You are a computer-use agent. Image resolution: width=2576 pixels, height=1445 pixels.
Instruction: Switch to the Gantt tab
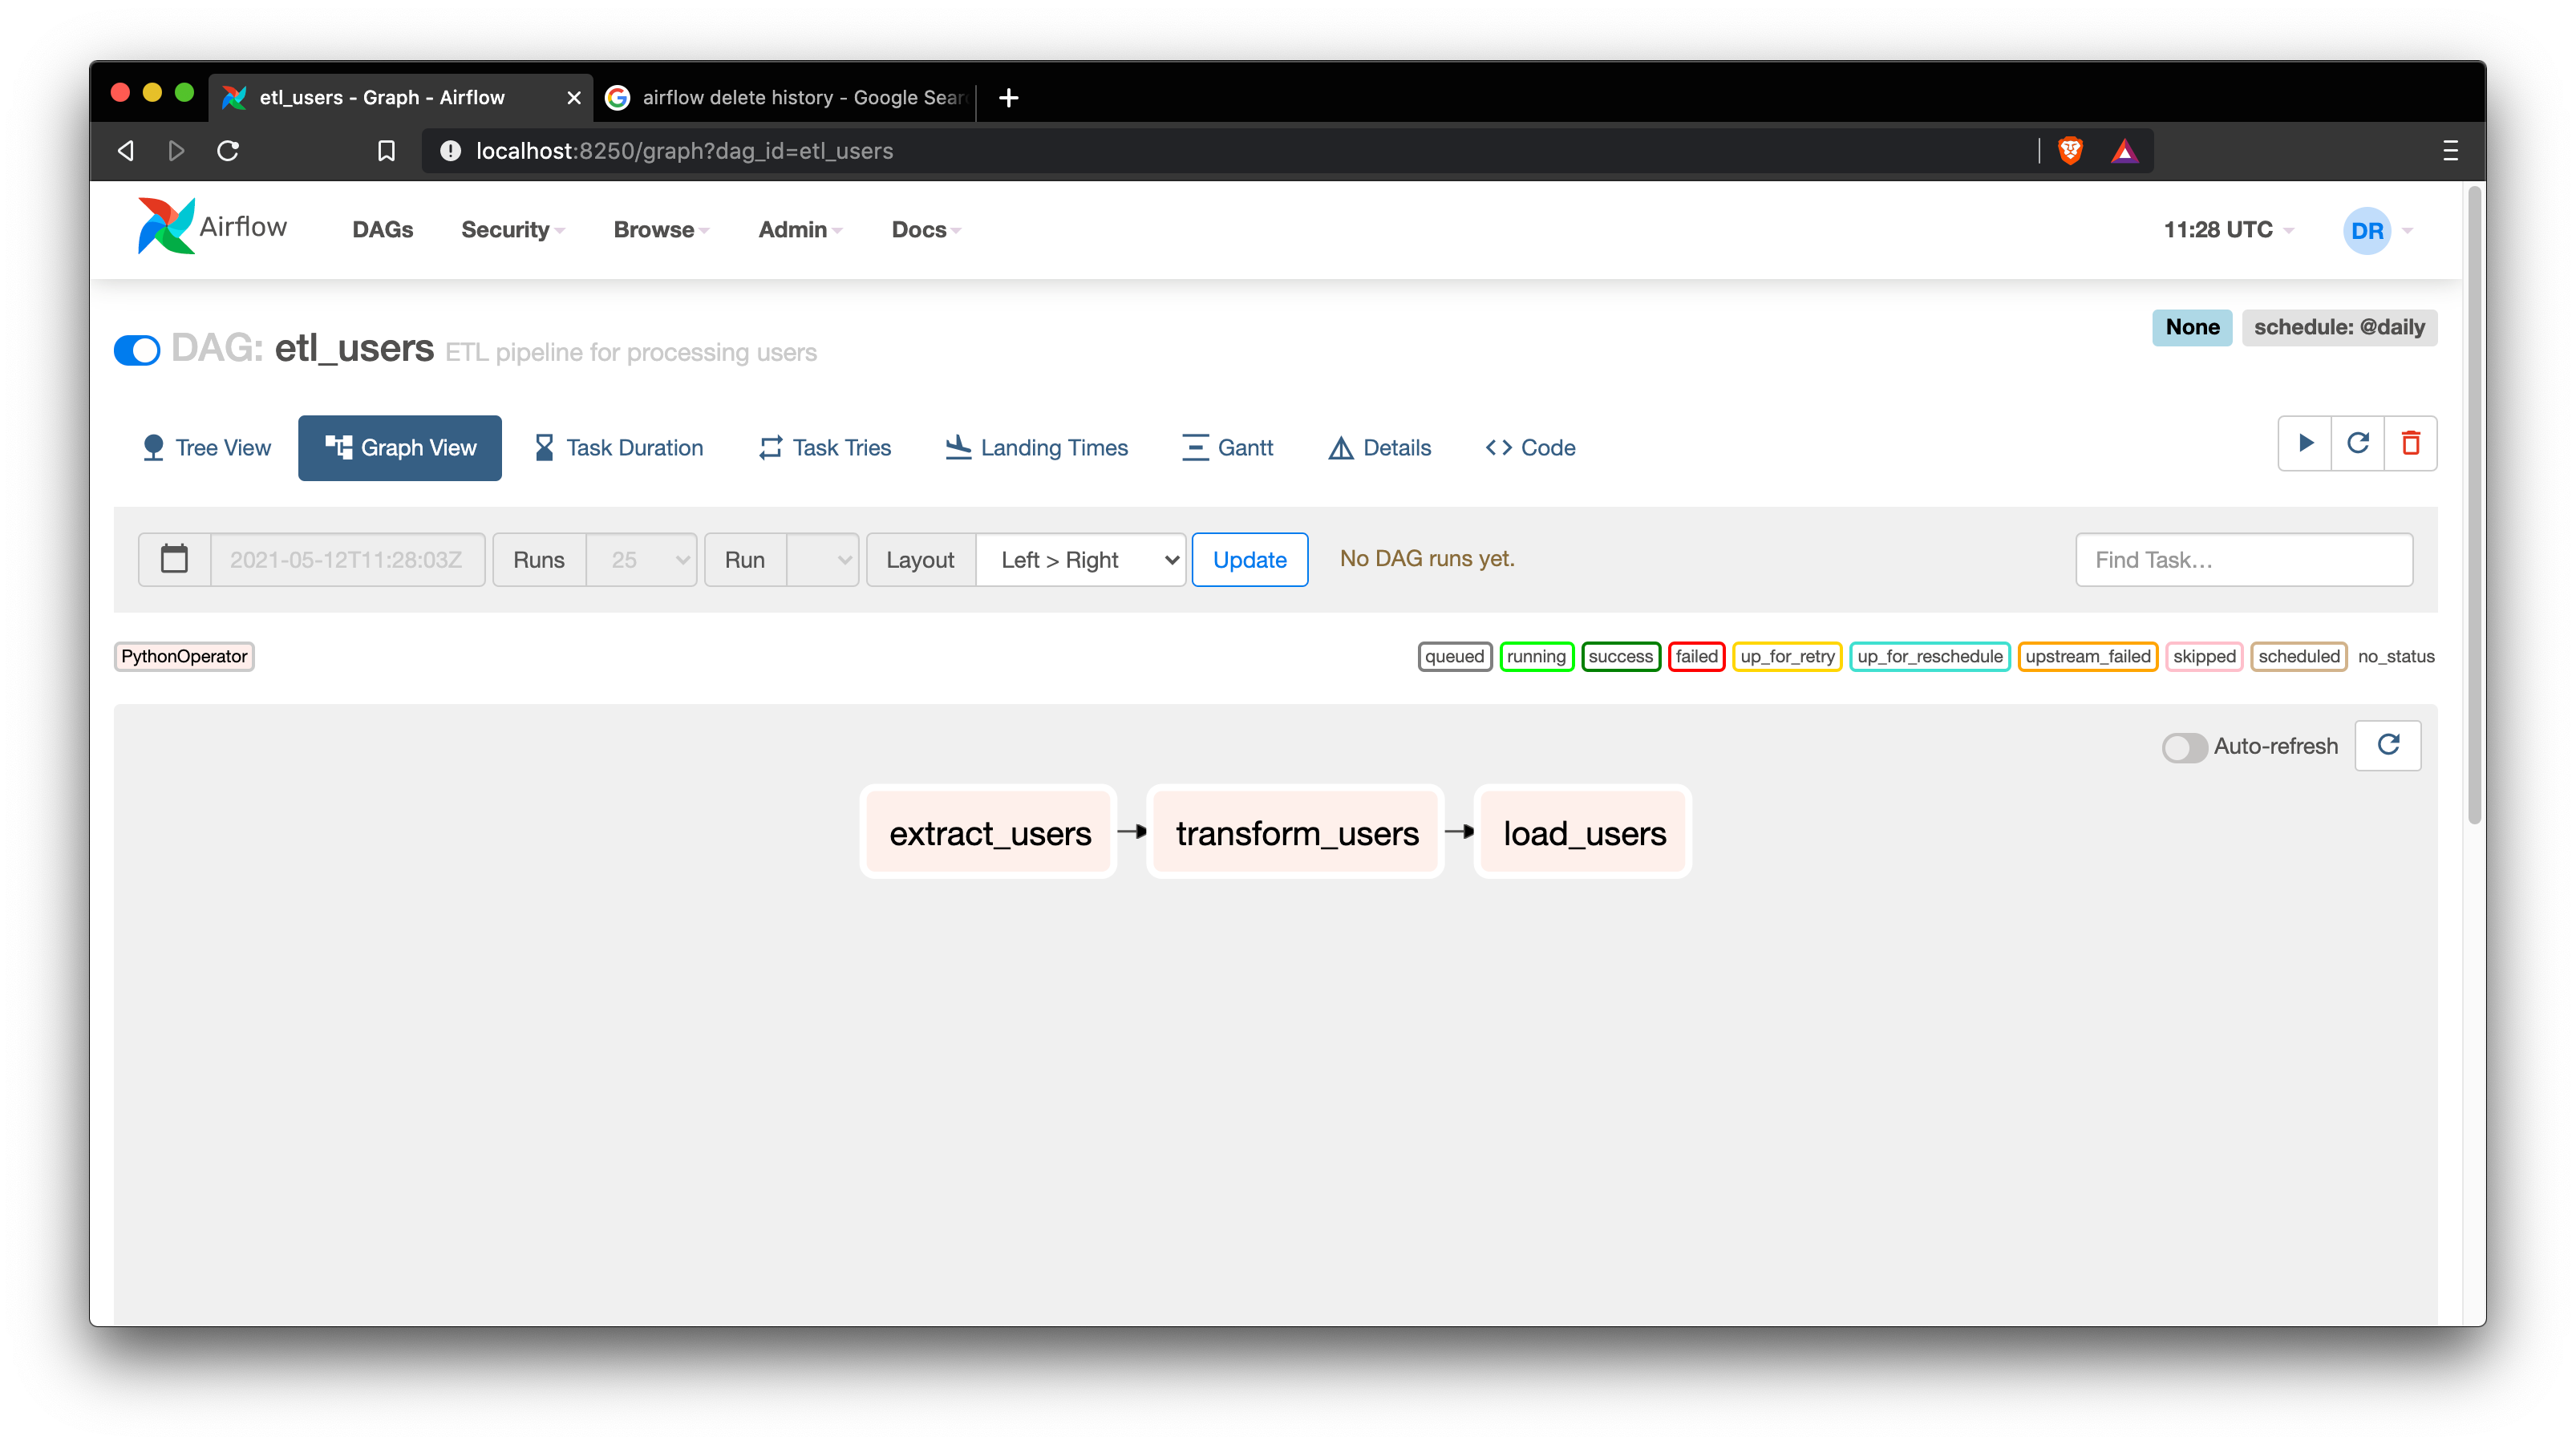[x=1228, y=448]
